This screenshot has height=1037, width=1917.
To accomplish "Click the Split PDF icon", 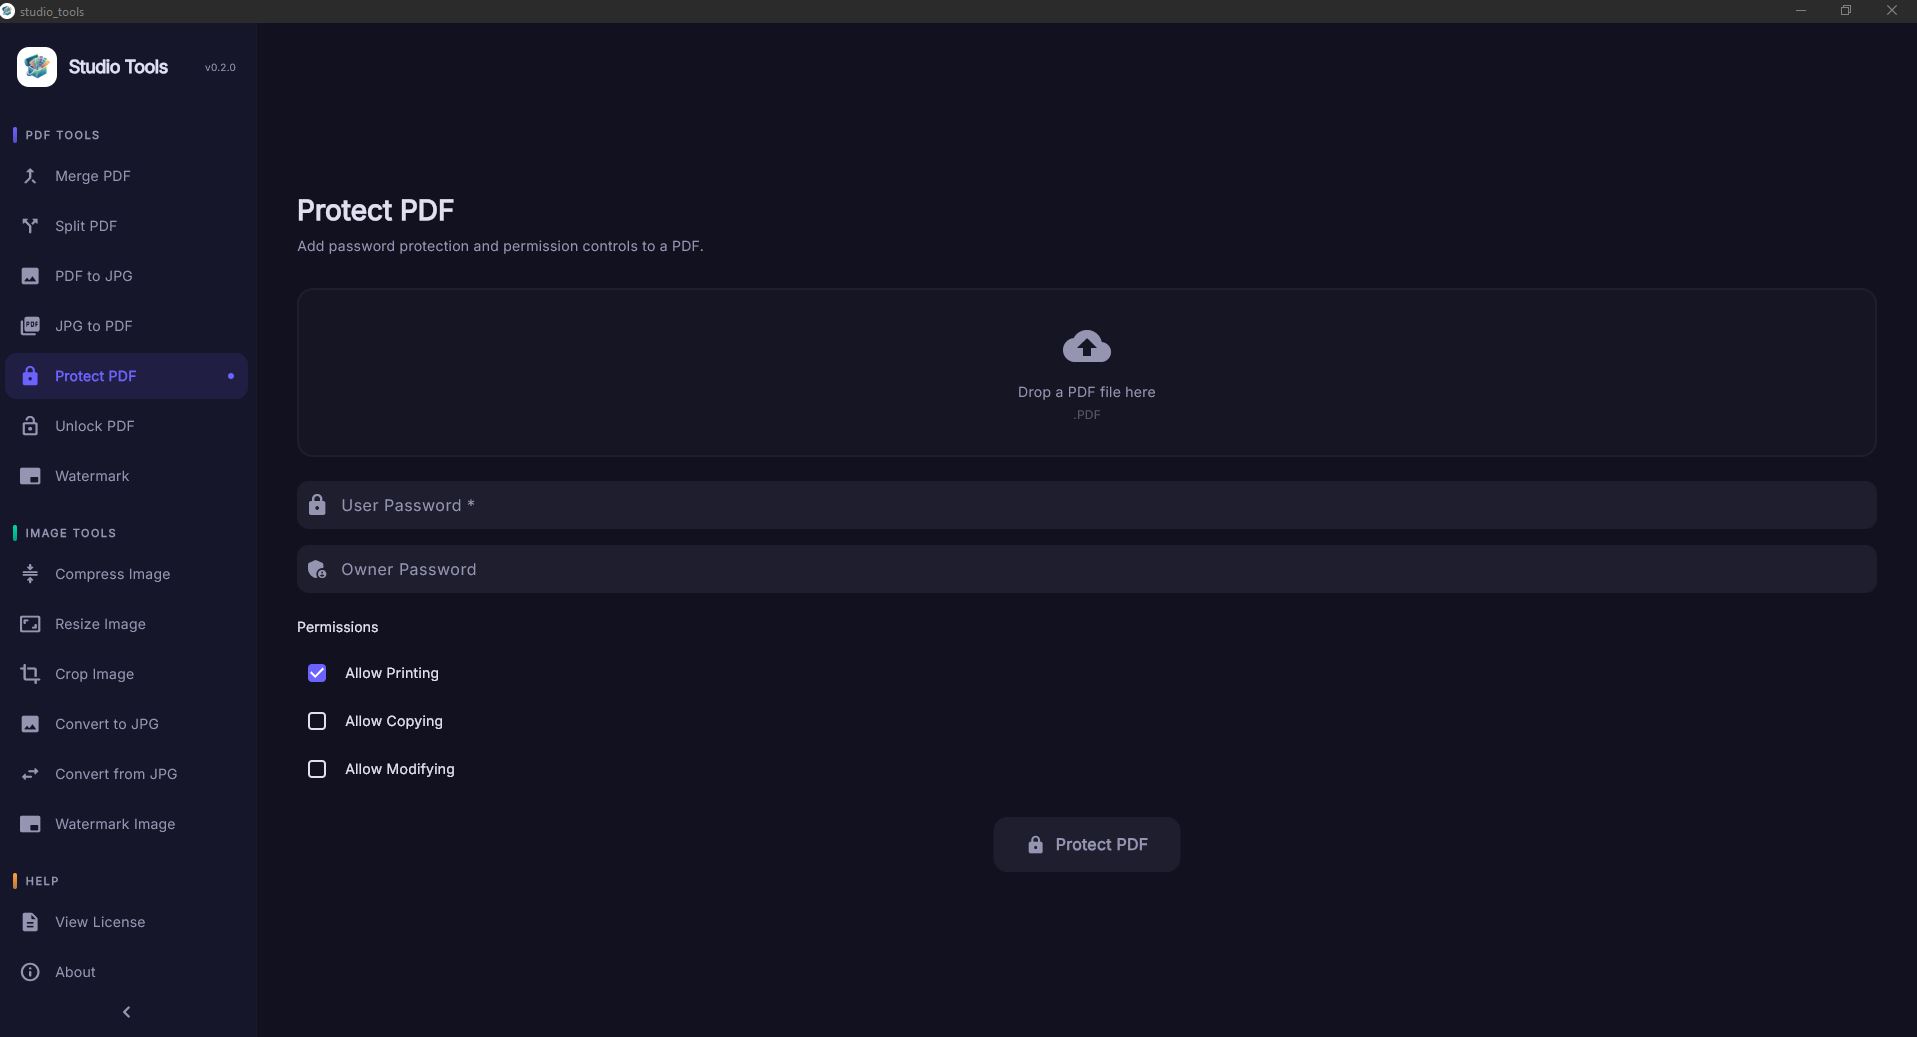I will pyautogui.click(x=30, y=226).
